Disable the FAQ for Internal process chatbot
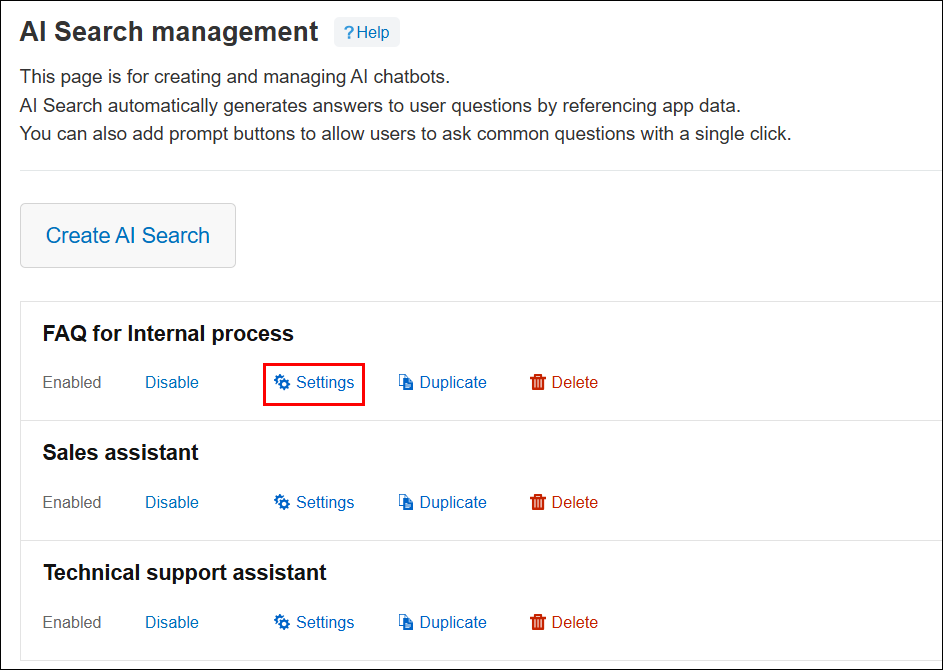The width and height of the screenshot is (943, 670). pos(171,382)
